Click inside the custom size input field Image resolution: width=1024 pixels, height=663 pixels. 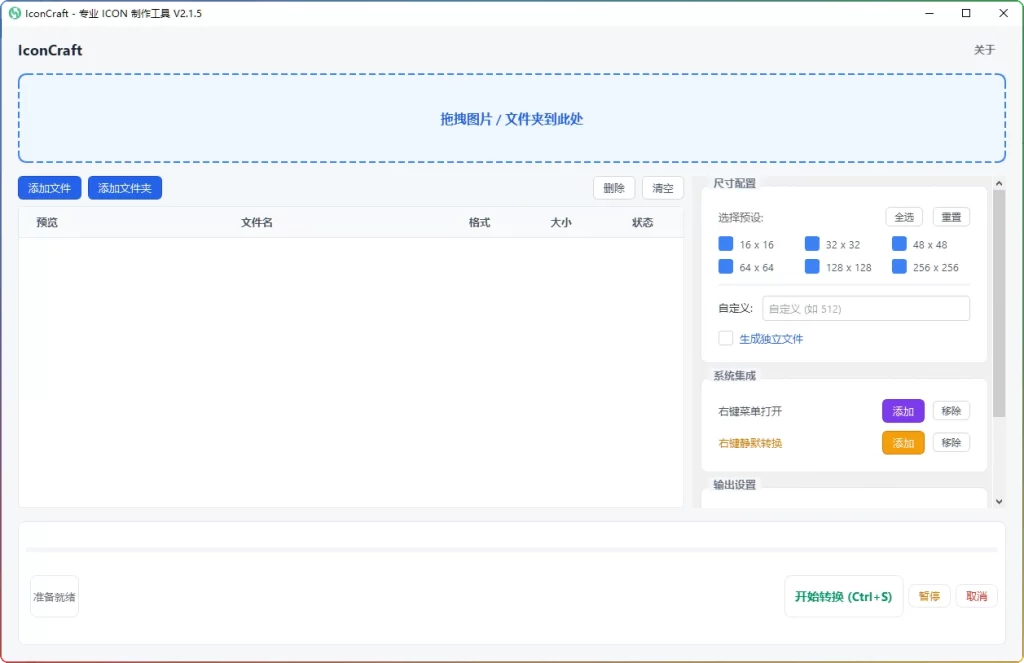(866, 308)
